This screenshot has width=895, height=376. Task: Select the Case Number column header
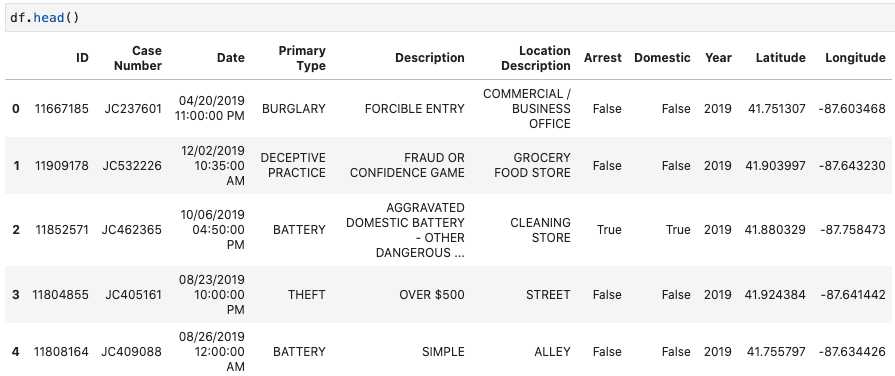tap(138, 58)
